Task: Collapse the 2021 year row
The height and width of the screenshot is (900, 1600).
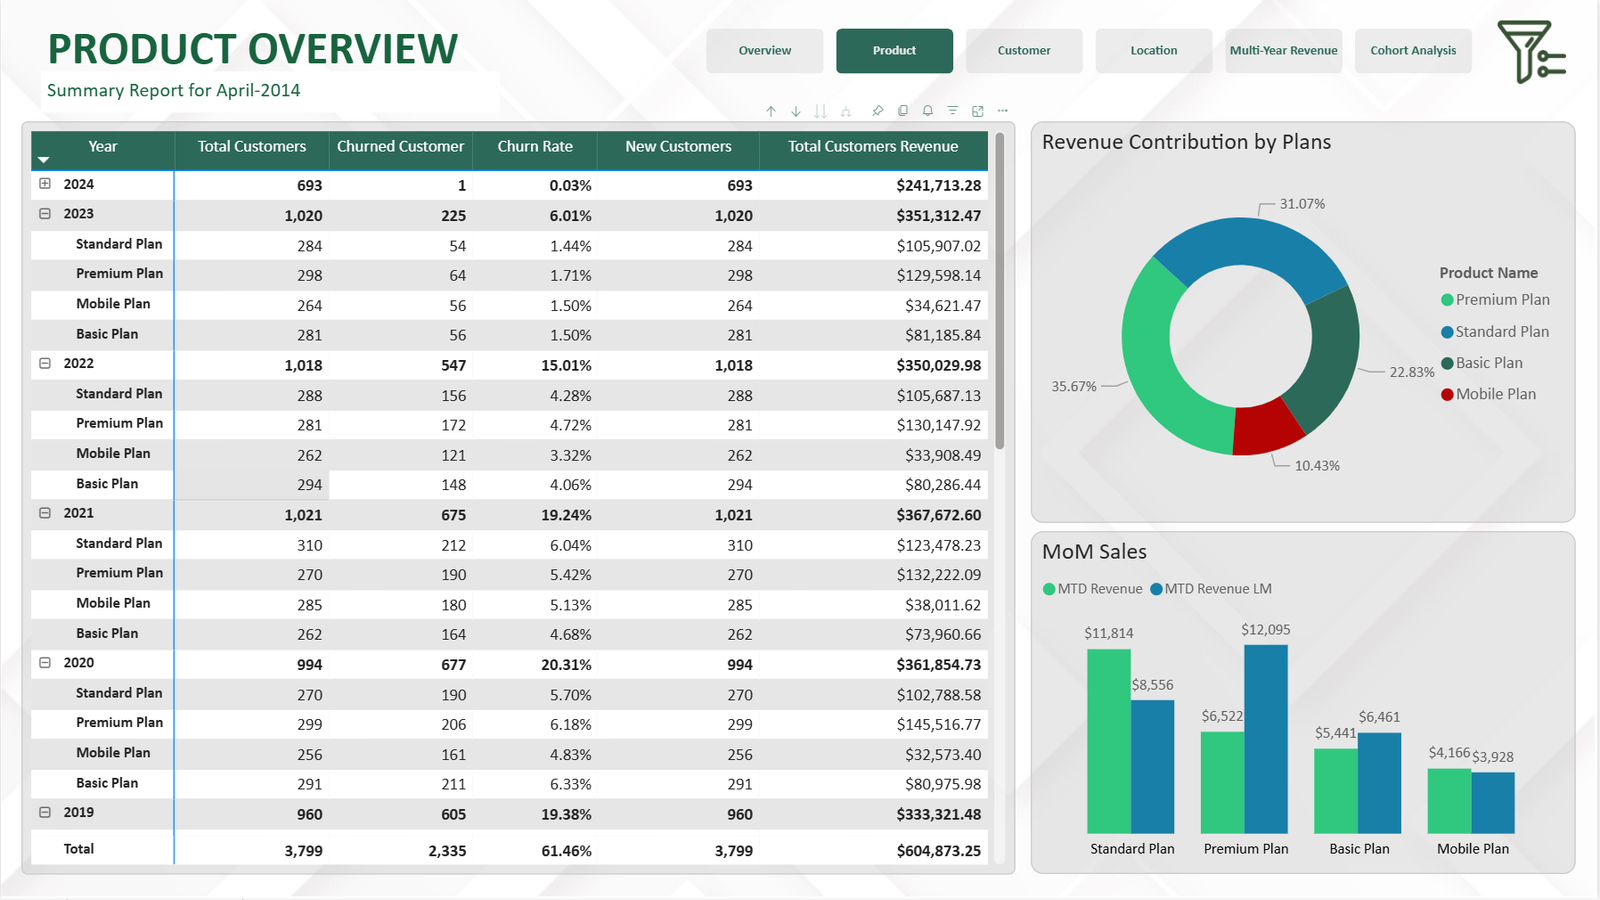Action: point(45,513)
